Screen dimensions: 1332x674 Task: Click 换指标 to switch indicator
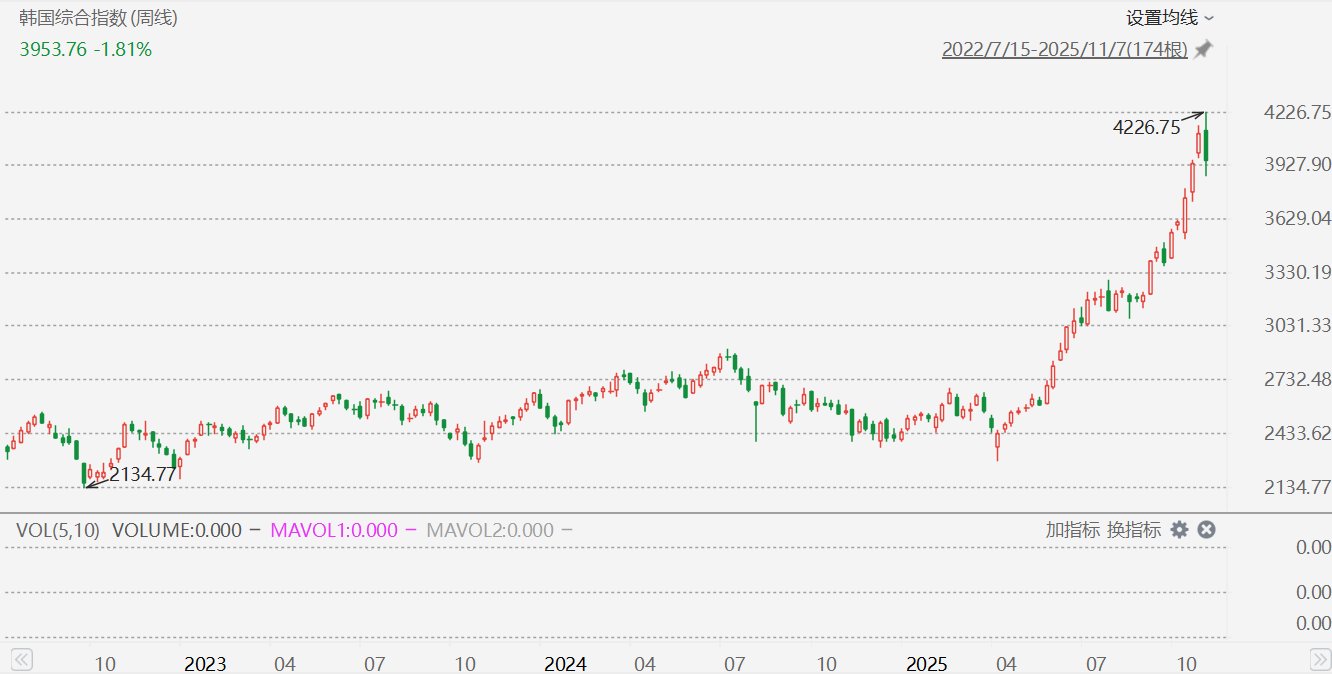tap(1133, 530)
